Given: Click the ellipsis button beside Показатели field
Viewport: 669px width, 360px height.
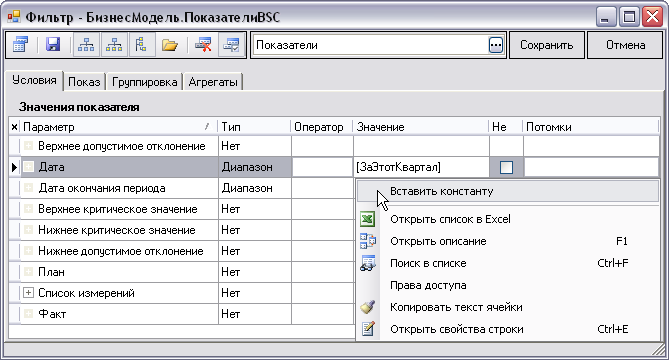Looking at the screenshot, I should click(495, 45).
